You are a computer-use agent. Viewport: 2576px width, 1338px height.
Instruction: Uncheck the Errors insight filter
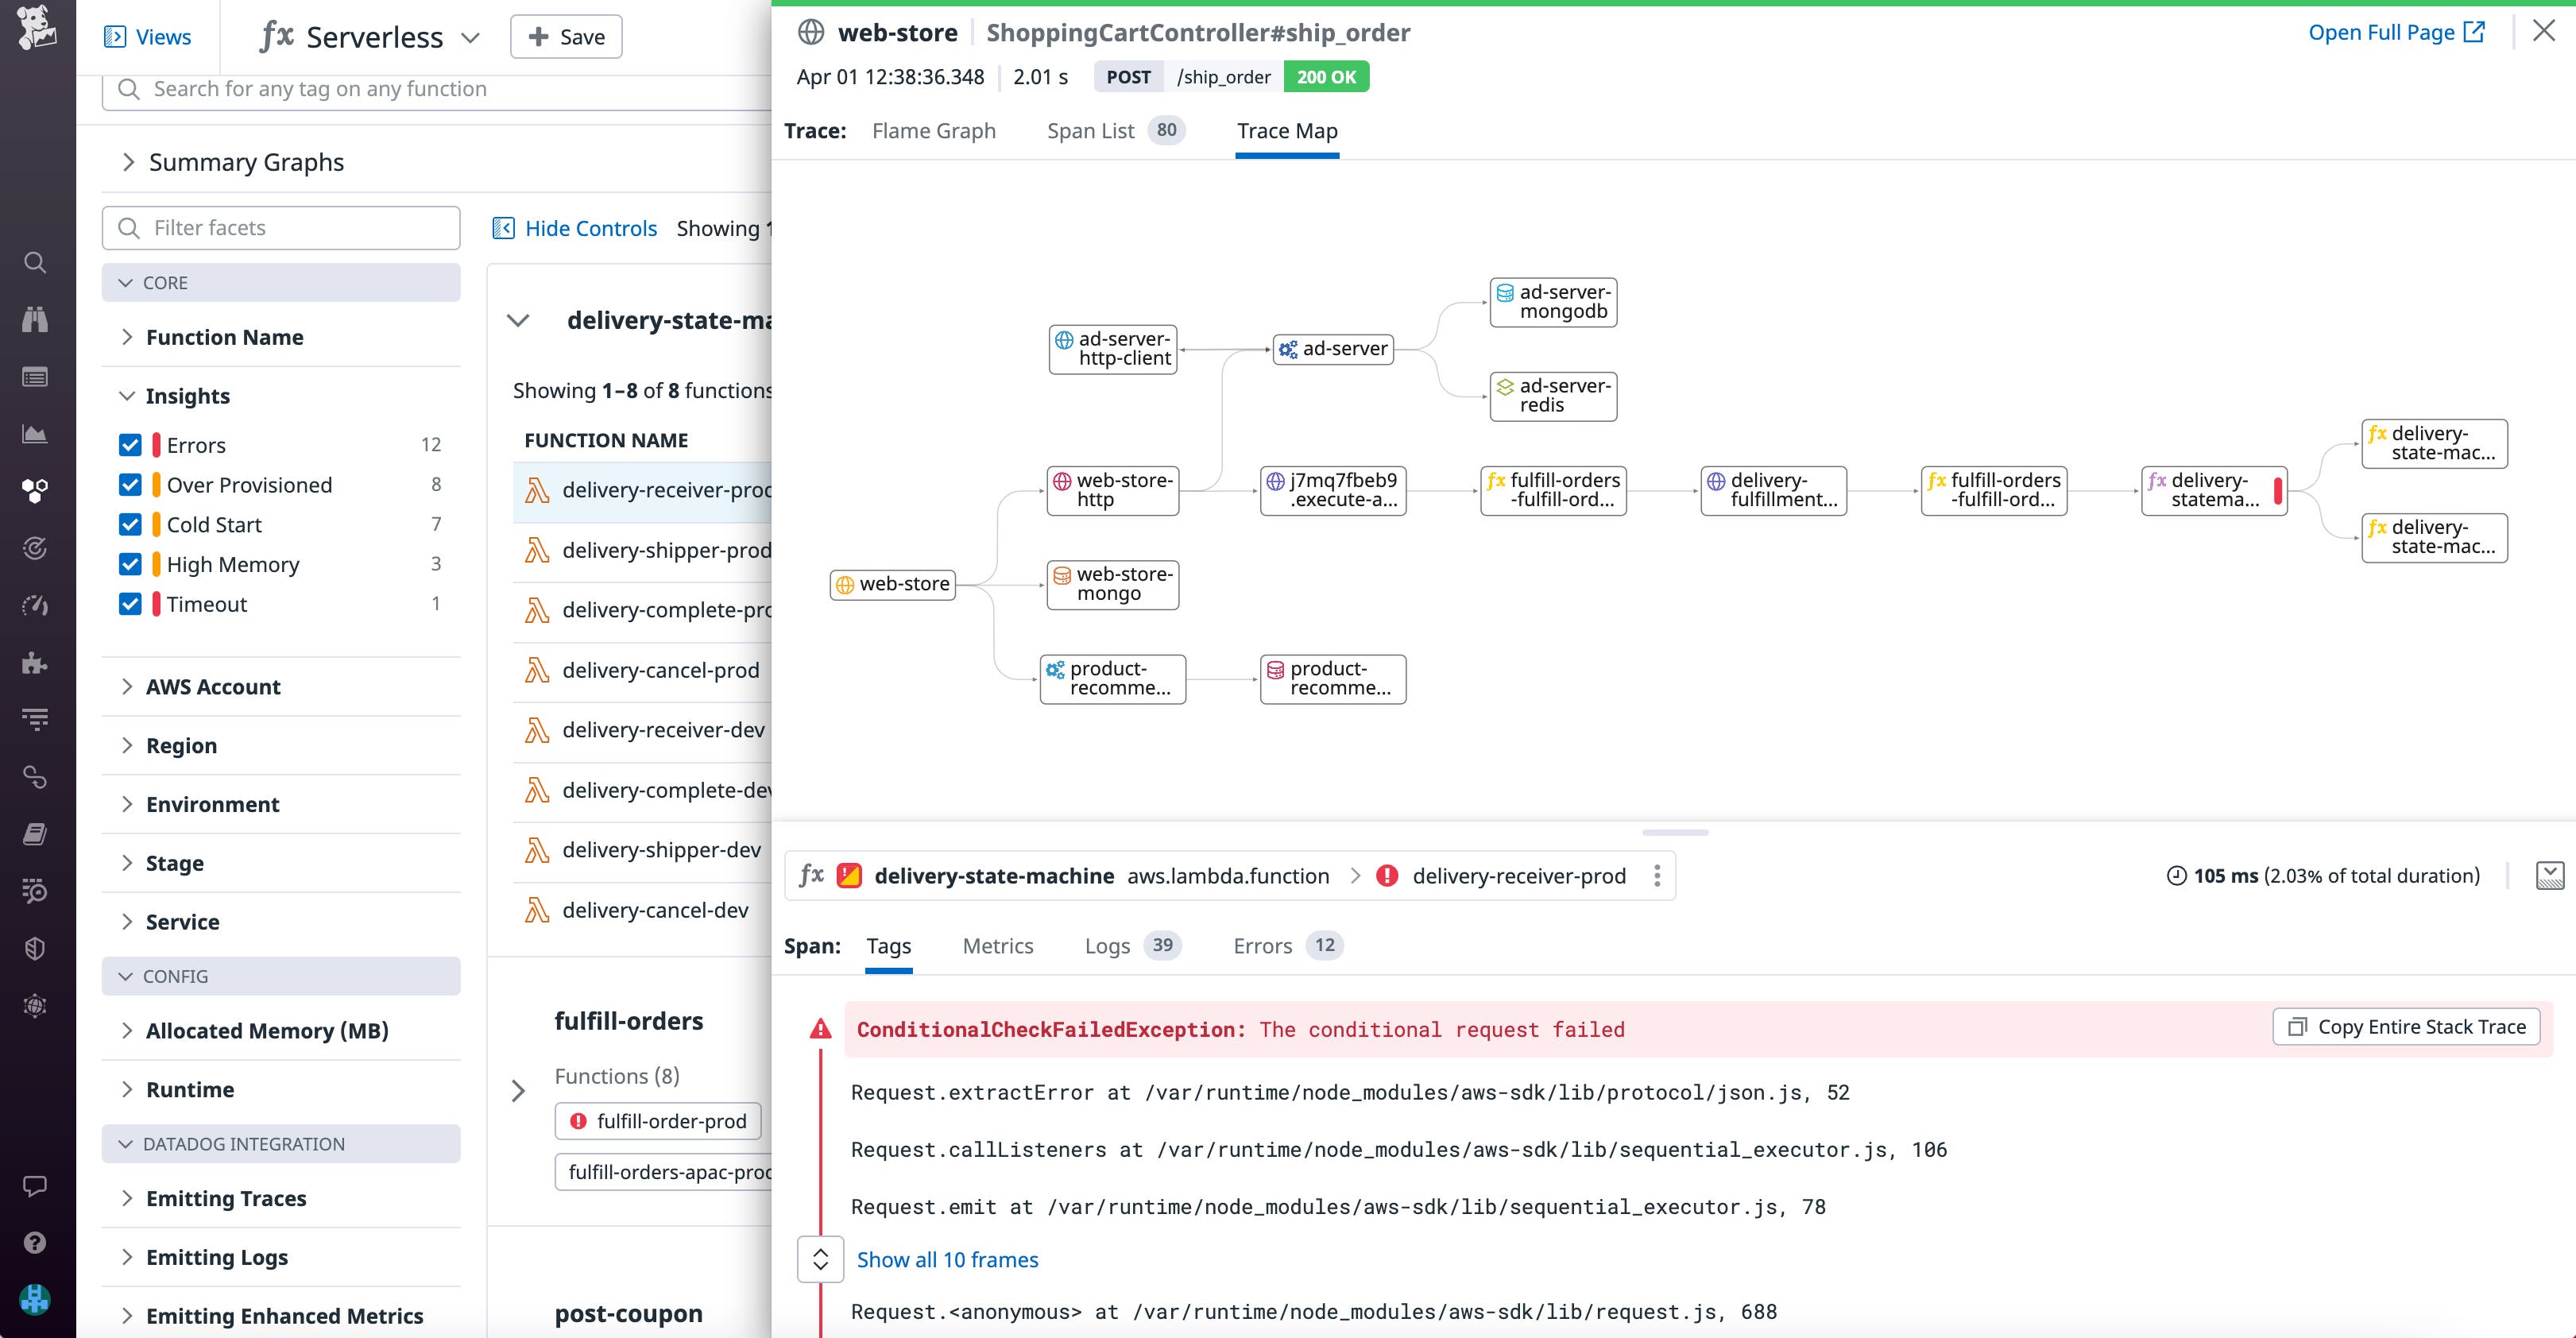pos(131,444)
